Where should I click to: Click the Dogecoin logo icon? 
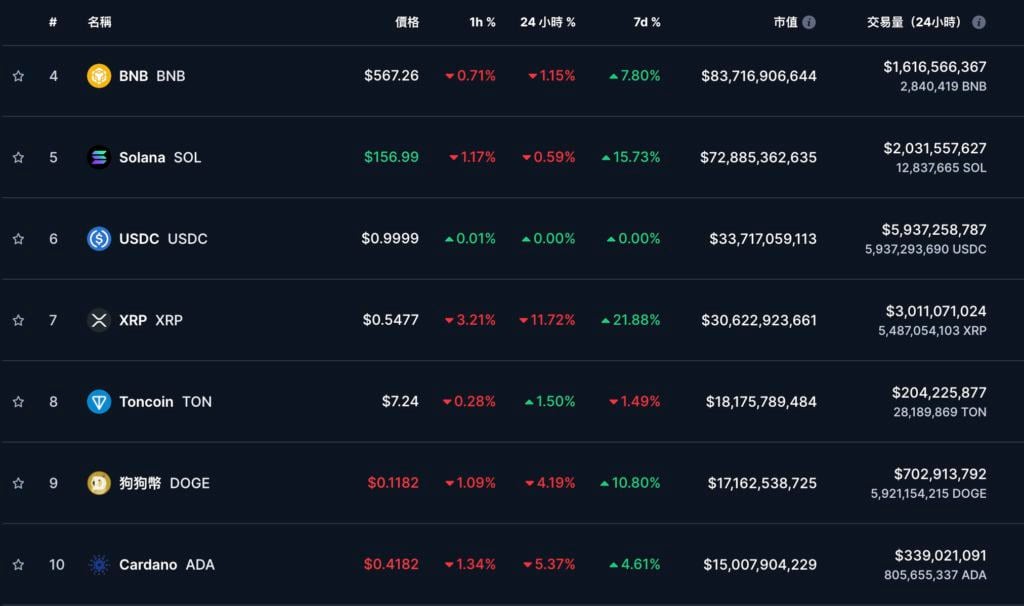tap(99, 483)
